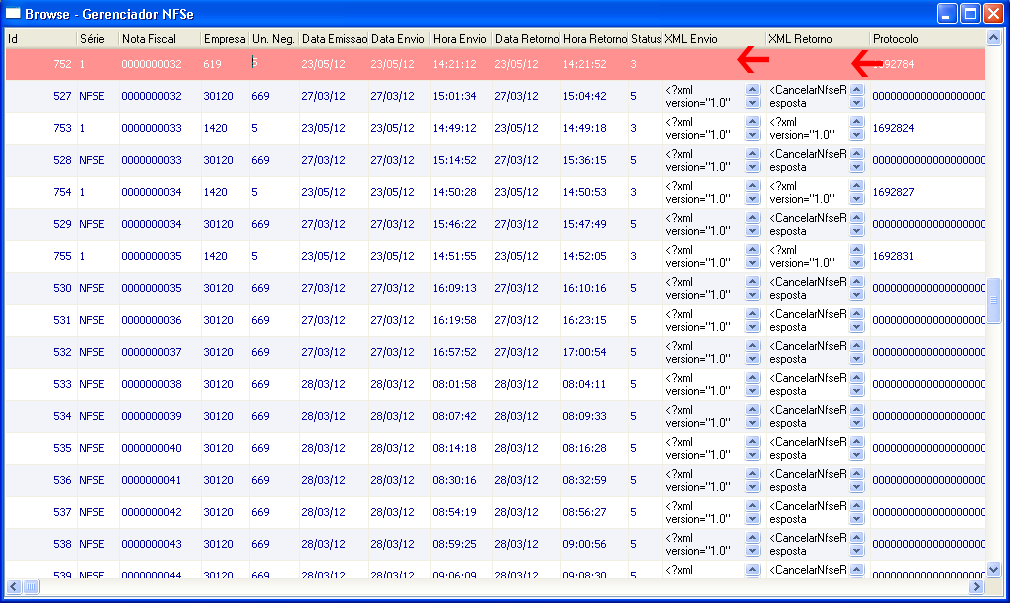Viewport: 1010px width, 603px height.
Task: Click down arrow in XML Envio cell of row 528
Action: coord(752,167)
